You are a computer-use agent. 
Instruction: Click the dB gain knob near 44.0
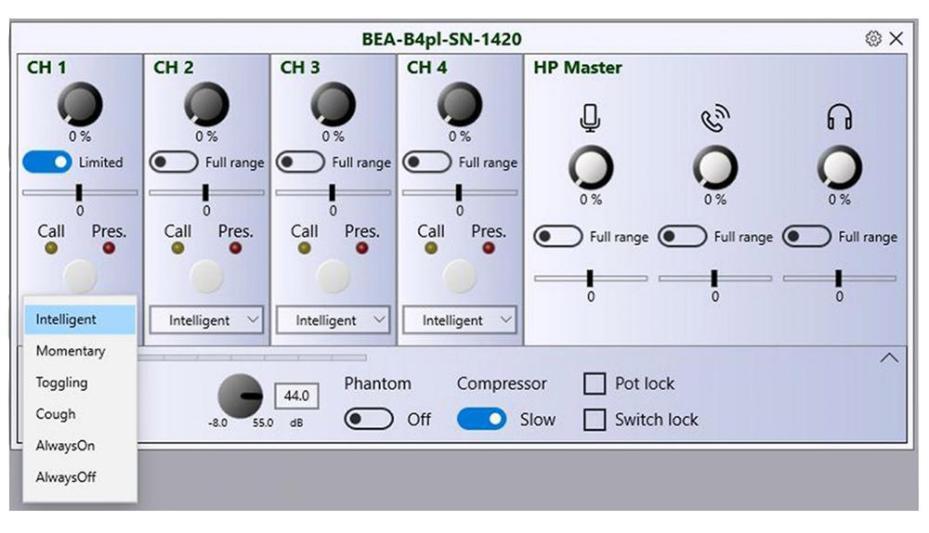tap(240, 396)
